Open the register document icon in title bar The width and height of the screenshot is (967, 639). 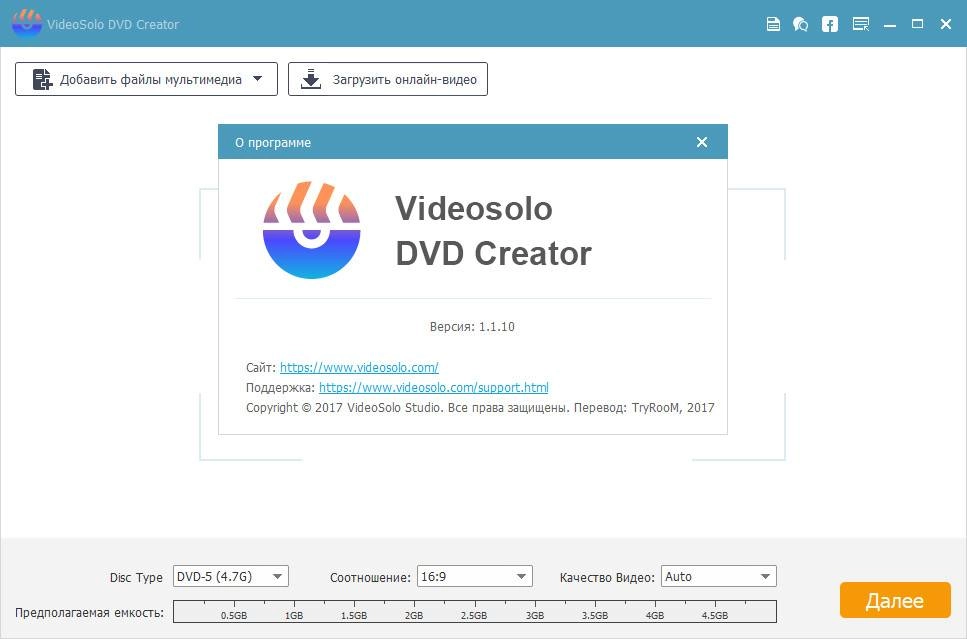(773, 24)
